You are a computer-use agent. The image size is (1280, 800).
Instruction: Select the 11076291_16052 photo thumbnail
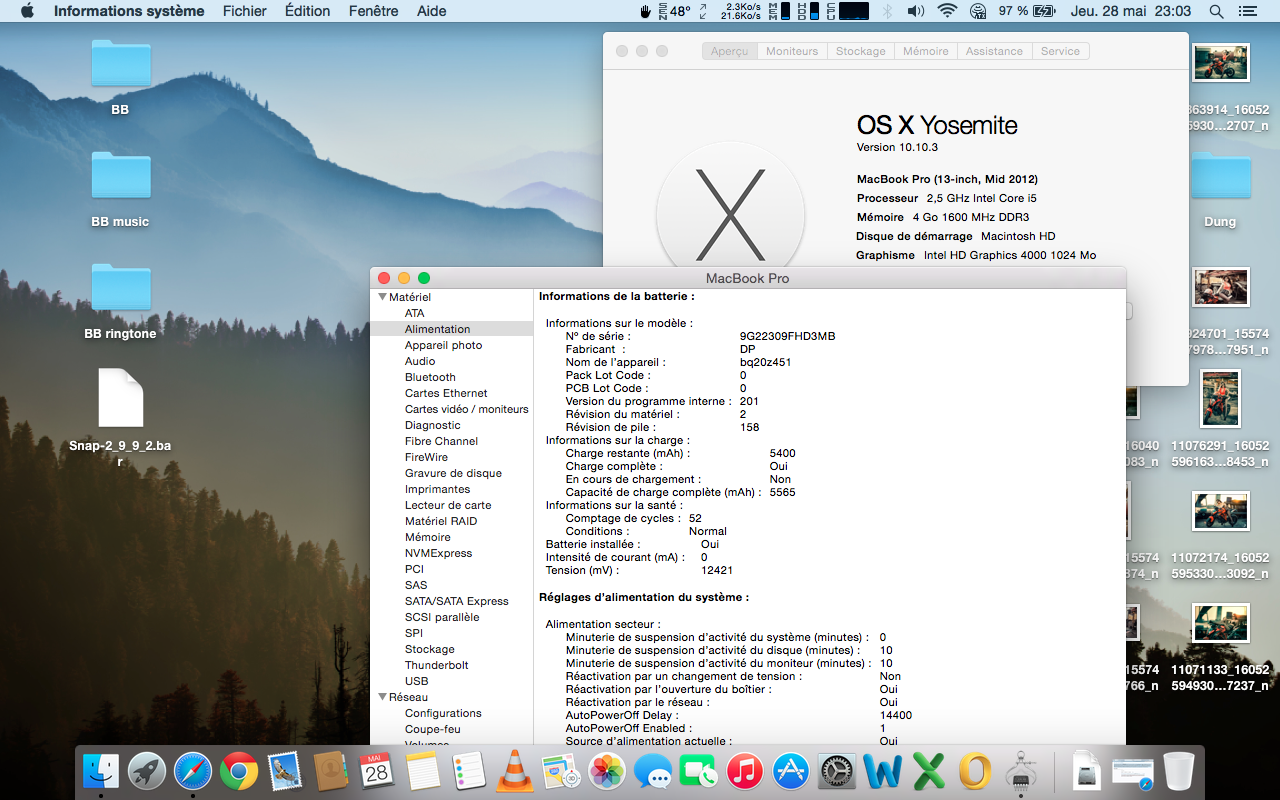pyautogui.click(x=1220, y=398)
